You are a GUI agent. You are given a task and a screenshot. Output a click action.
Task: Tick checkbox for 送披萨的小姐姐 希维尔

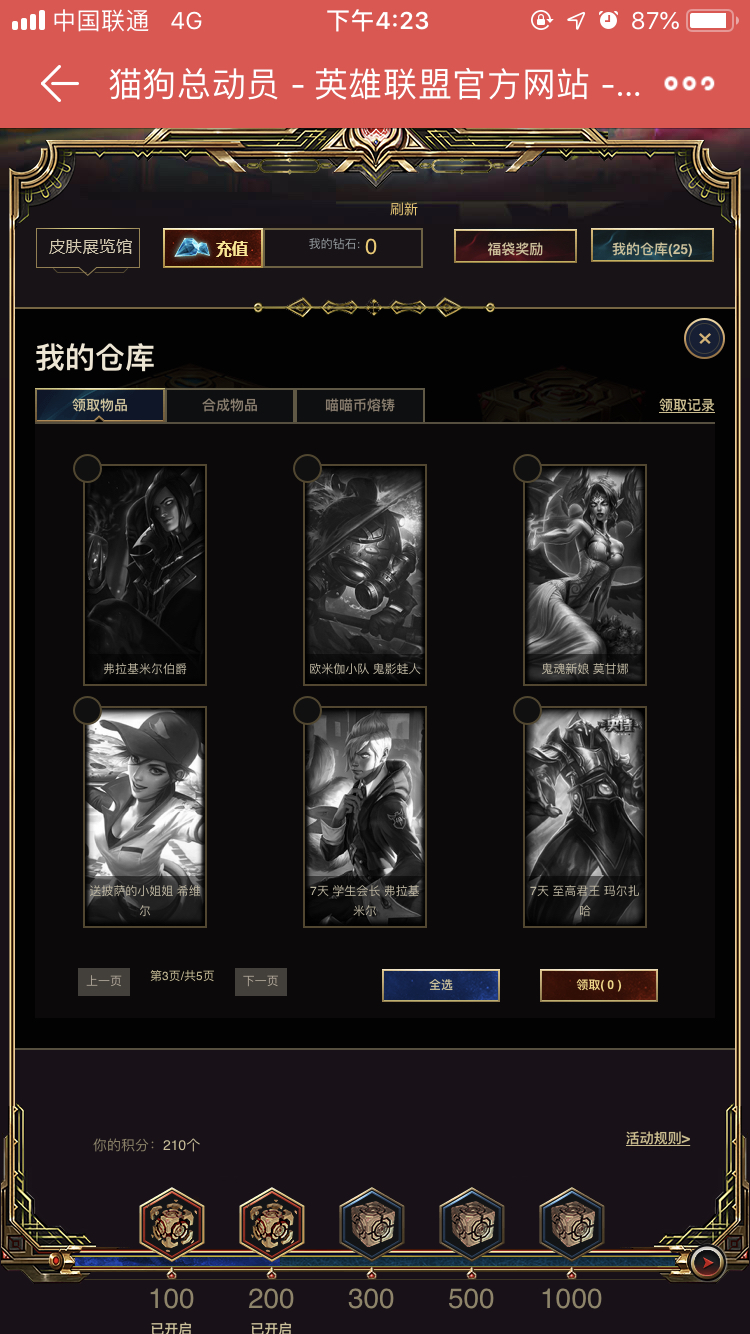[87, 710]
